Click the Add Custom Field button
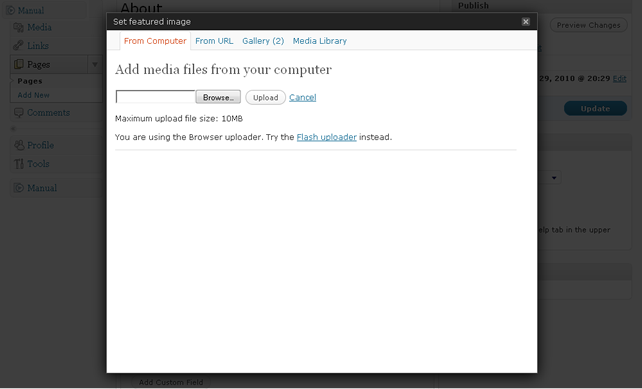This screenshot has height=389, width=642. click(x=171, y=382)
